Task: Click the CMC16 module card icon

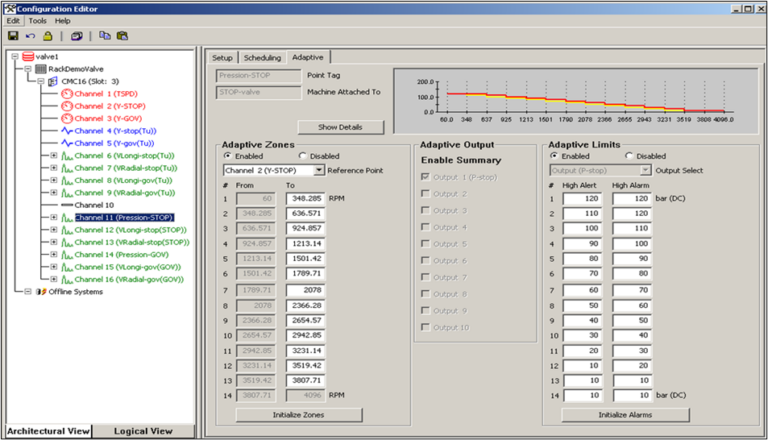Action: click(53, 81)
